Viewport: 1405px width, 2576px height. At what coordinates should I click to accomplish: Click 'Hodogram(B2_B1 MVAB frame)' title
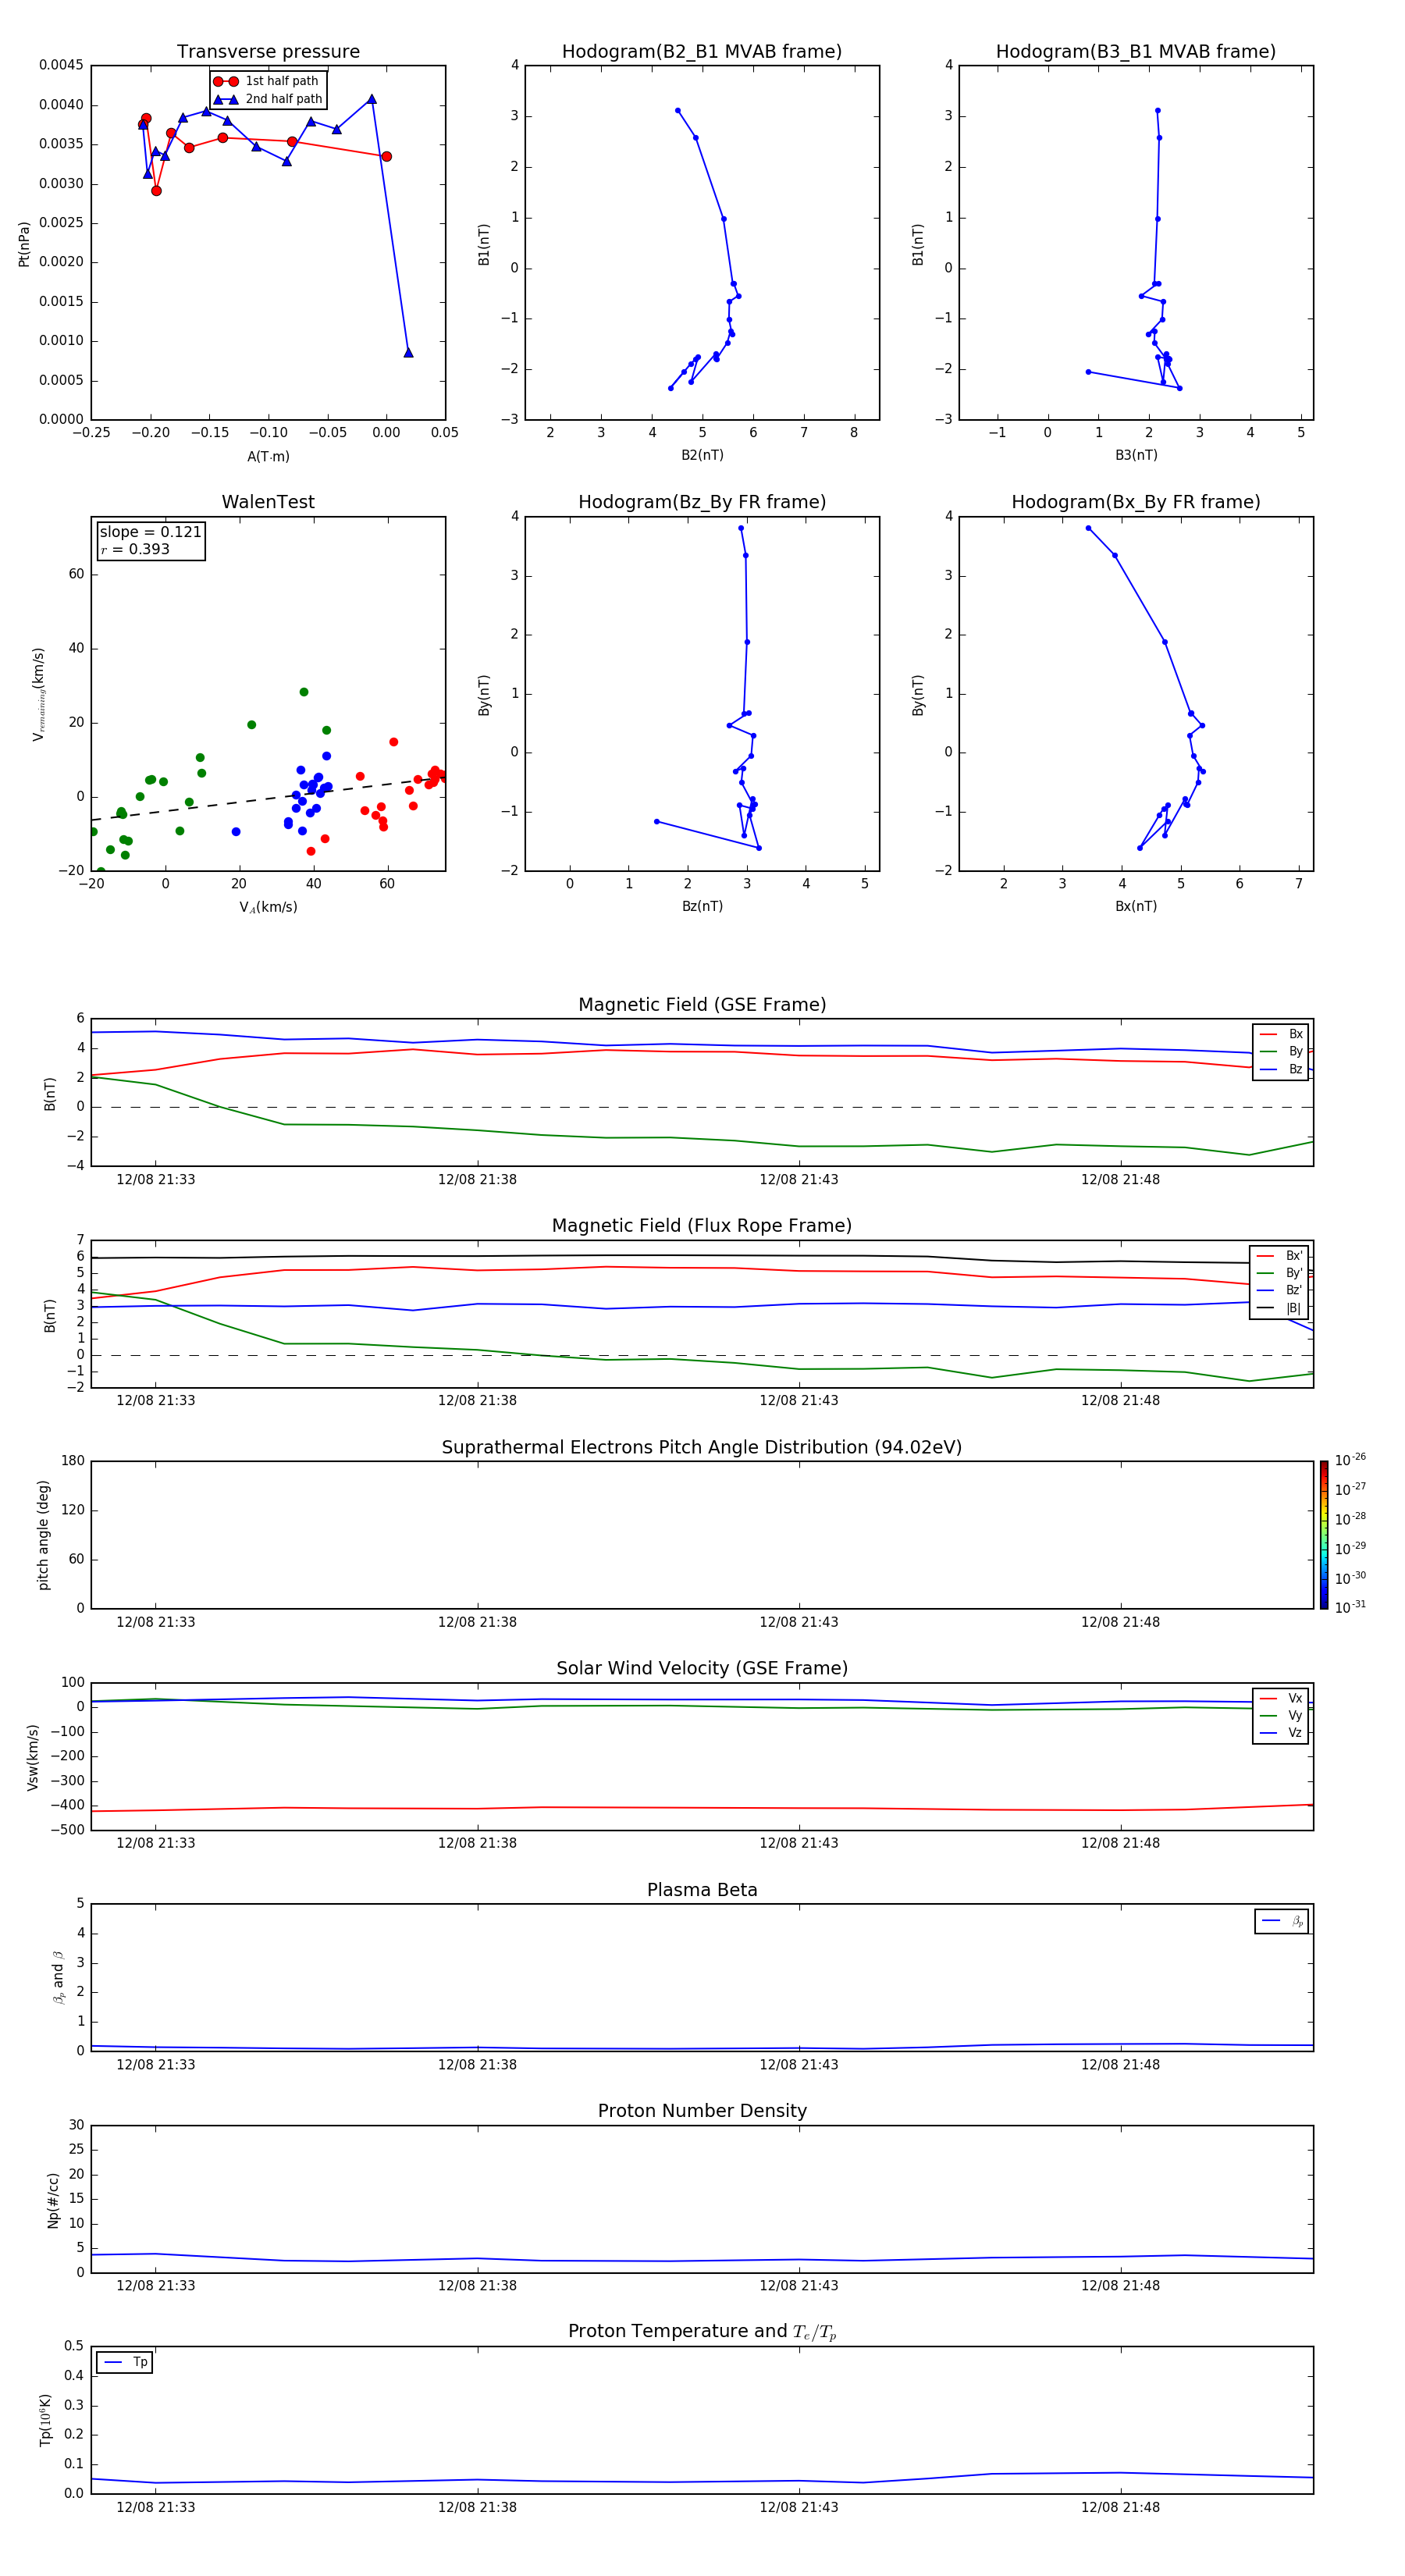pyautogui.click(x=702, y=52)
